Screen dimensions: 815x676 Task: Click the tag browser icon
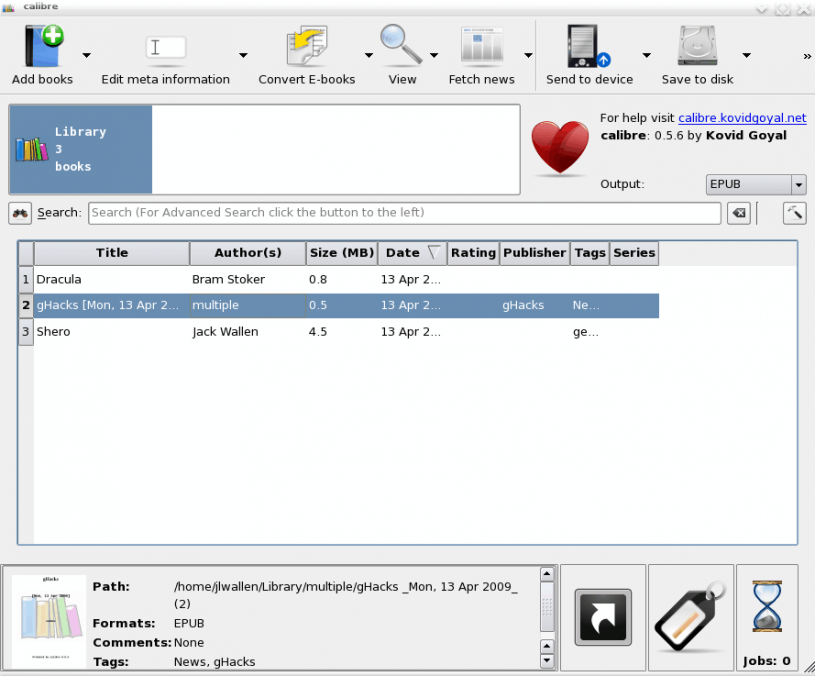tap(690, 617)
